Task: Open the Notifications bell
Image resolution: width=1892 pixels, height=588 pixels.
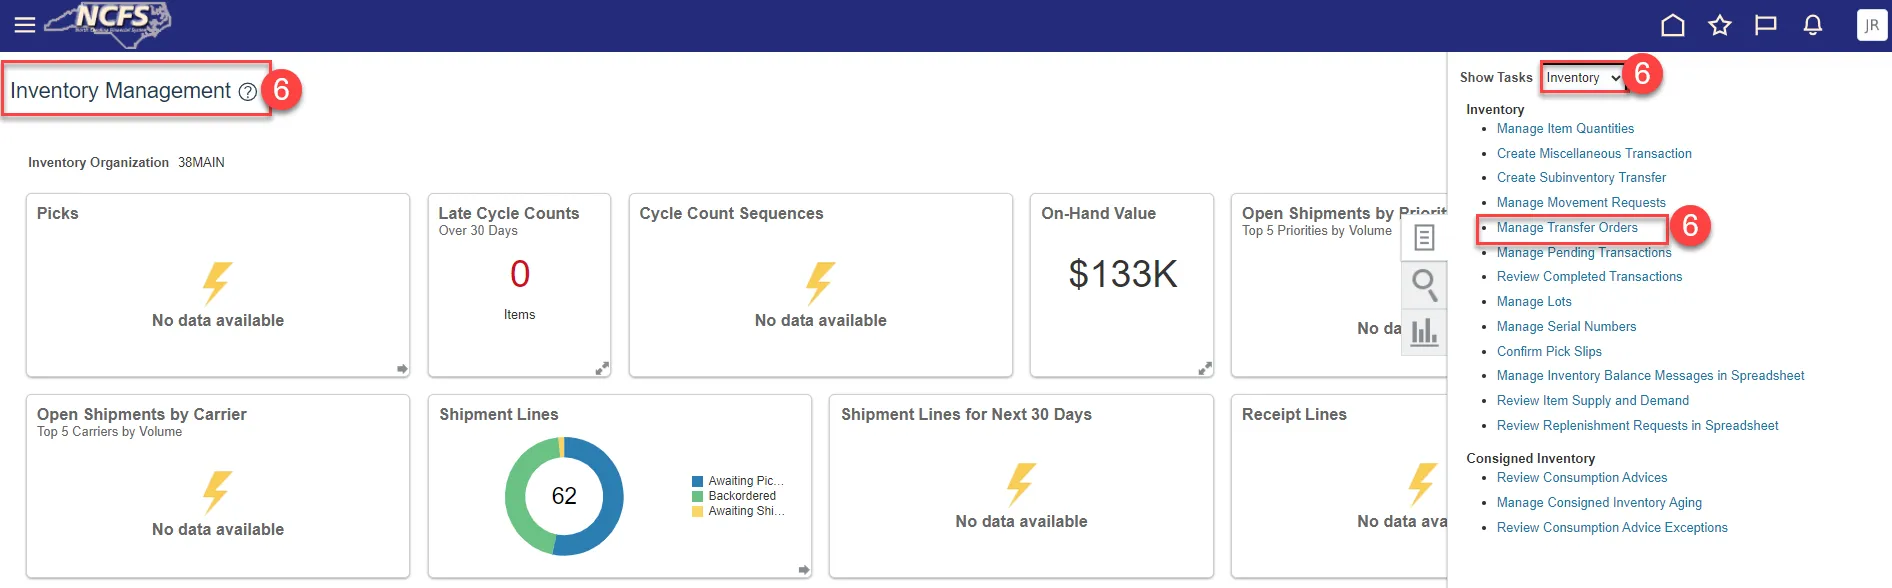Action: click(x=1813, y=26)
